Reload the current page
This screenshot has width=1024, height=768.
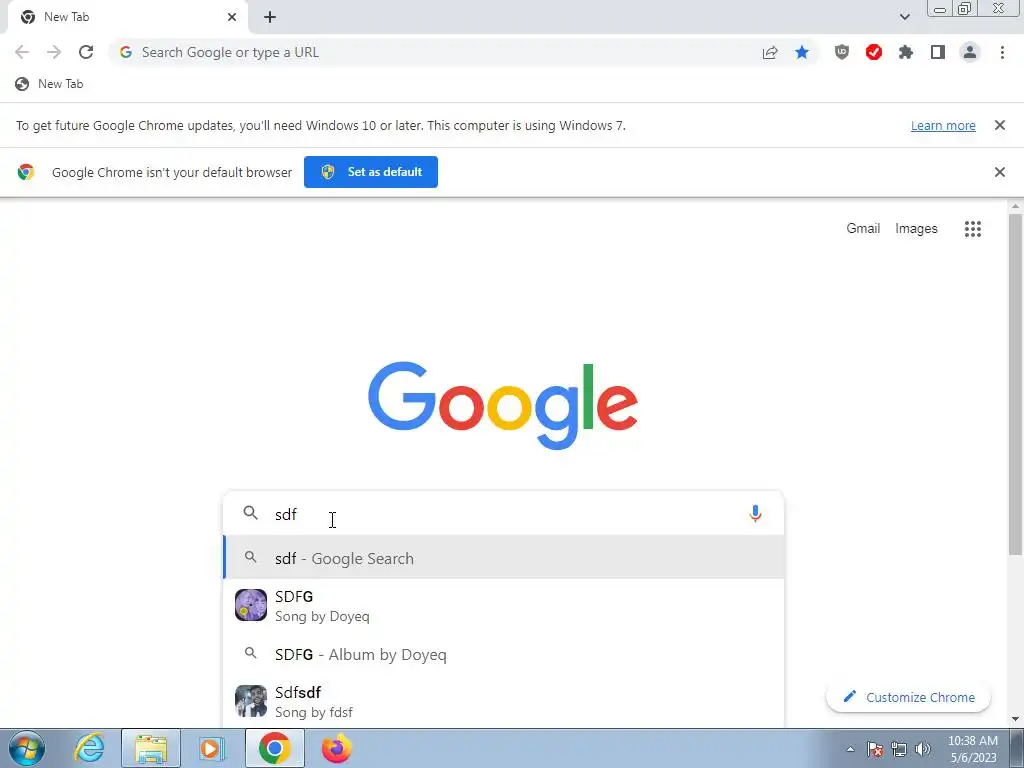tap(86, 52)
